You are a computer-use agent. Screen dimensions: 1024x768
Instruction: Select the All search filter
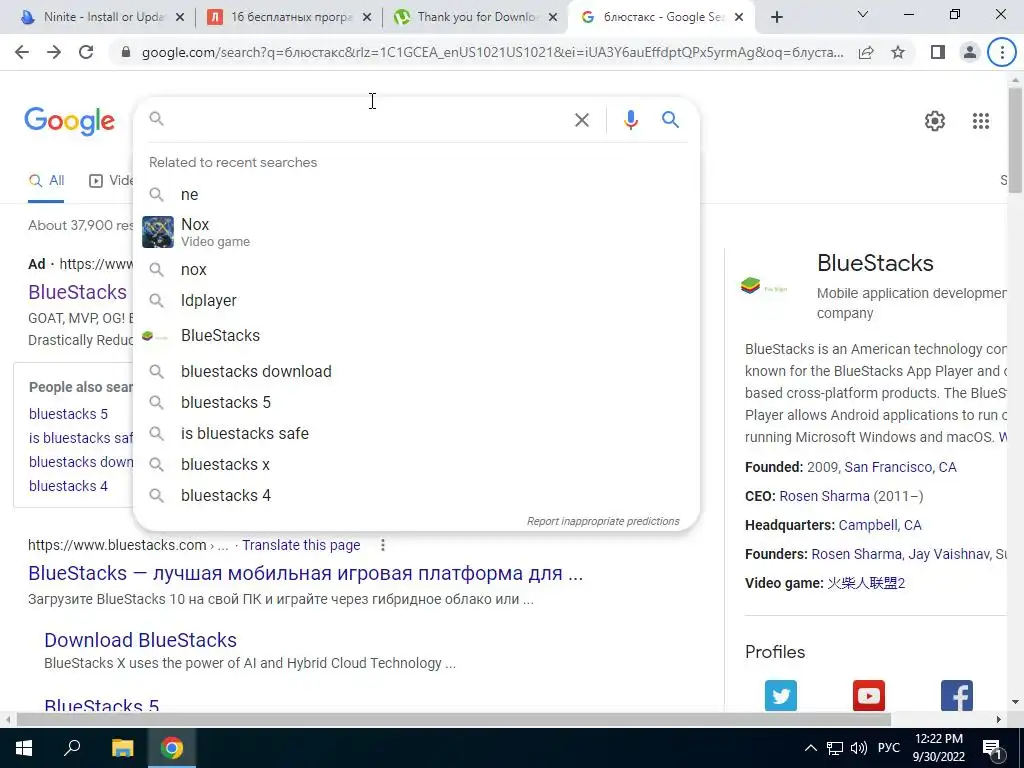pos(46,180)
